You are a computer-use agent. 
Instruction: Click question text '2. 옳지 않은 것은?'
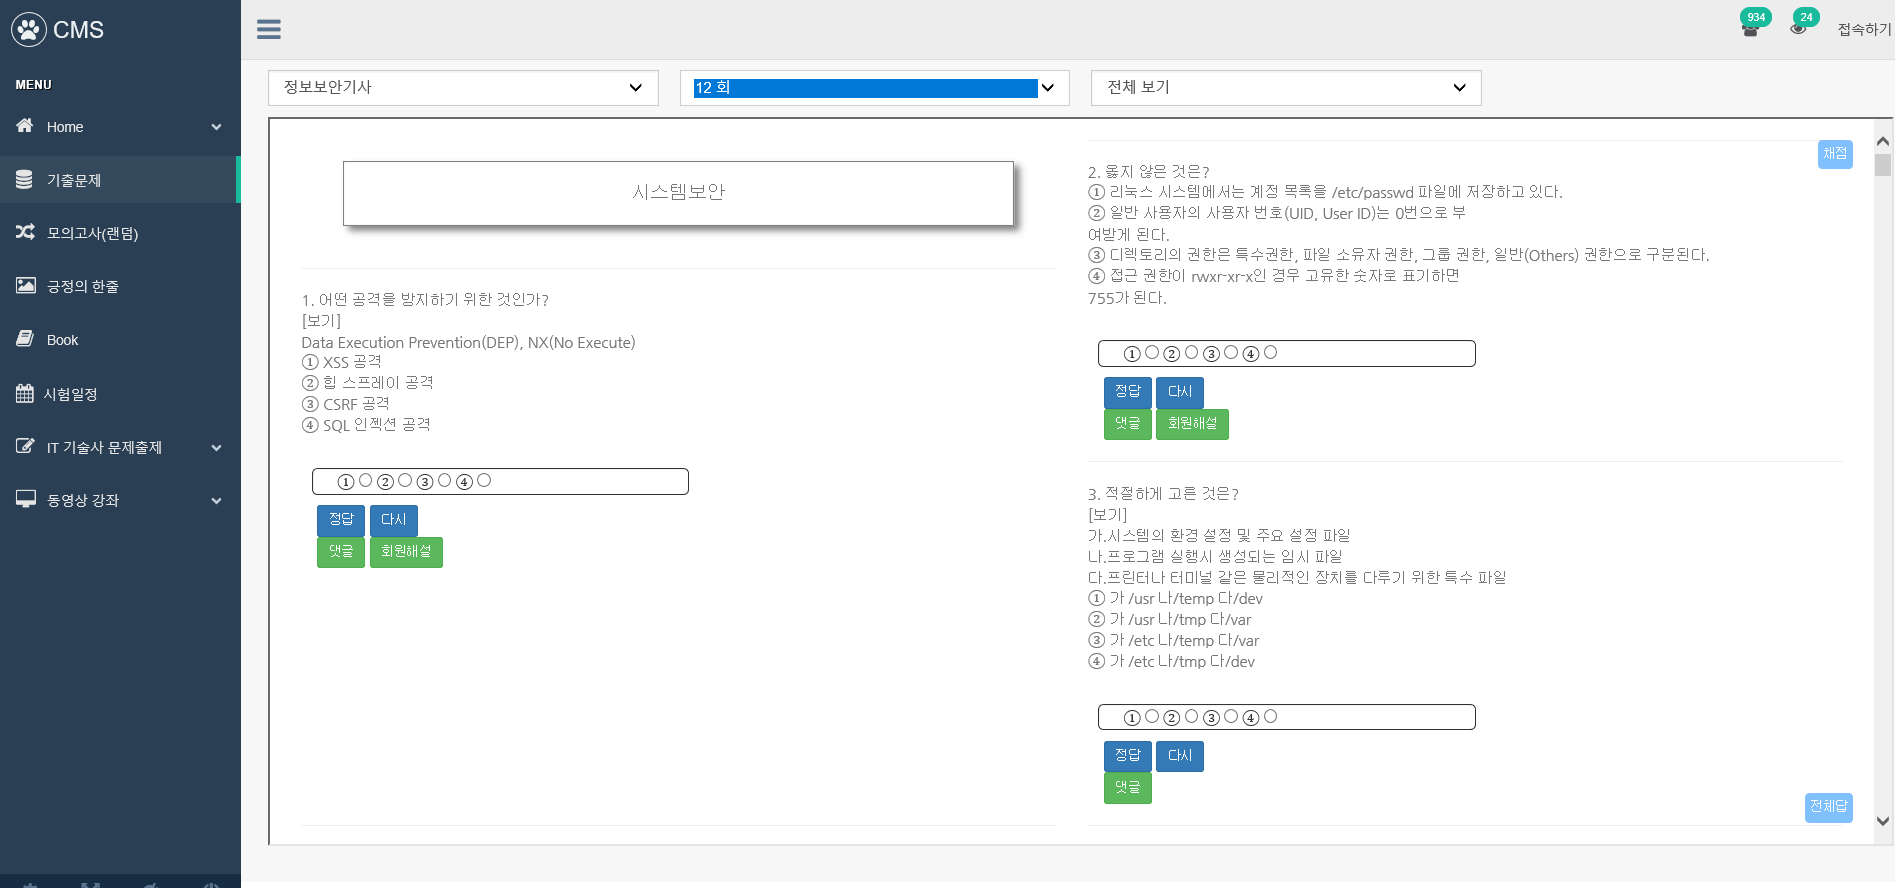coord(1148,172)
